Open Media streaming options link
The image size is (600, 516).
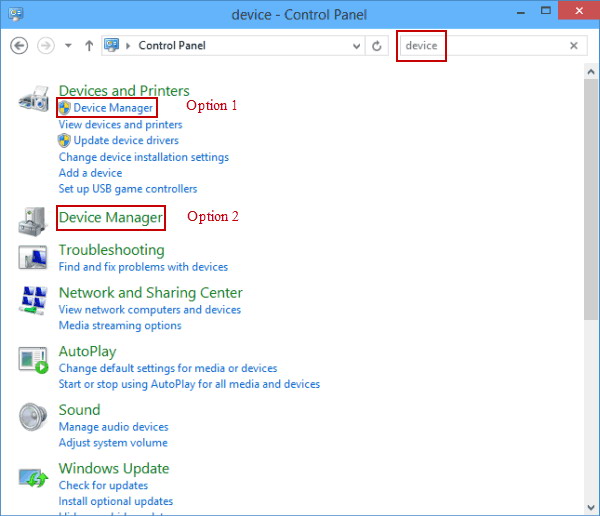[120, 325]
